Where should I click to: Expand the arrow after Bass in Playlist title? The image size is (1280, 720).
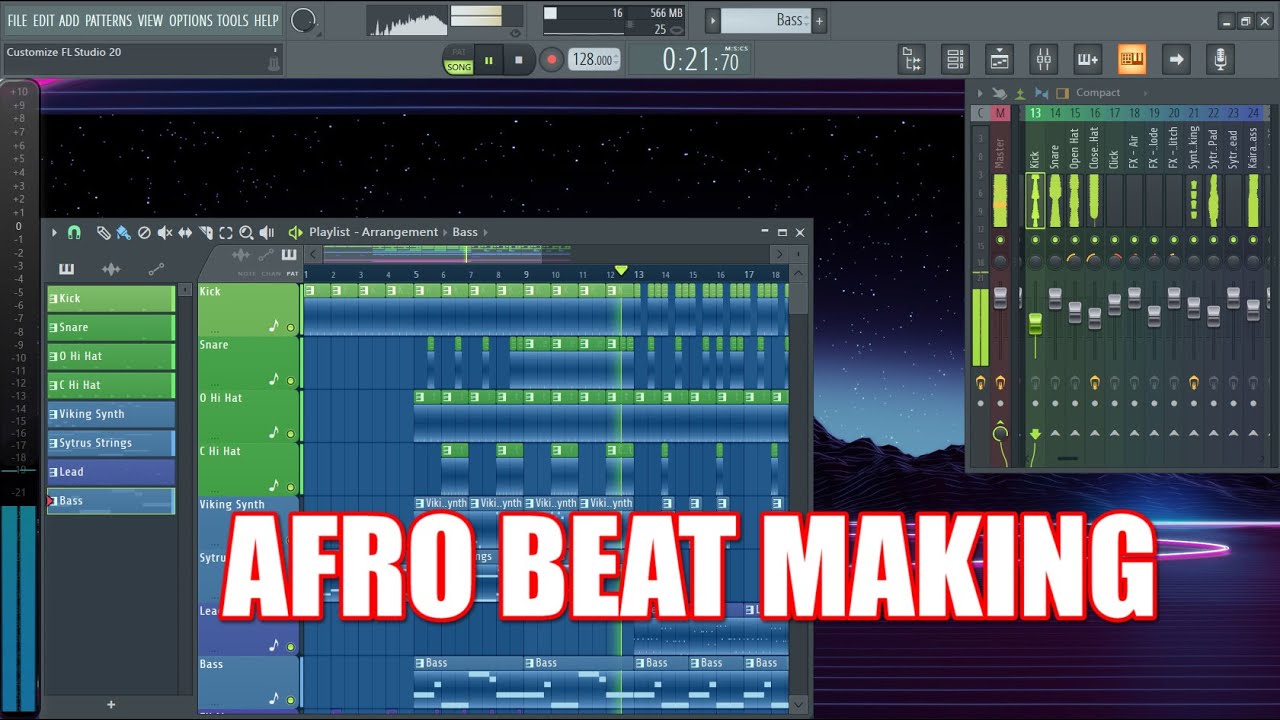pos(486,232)
